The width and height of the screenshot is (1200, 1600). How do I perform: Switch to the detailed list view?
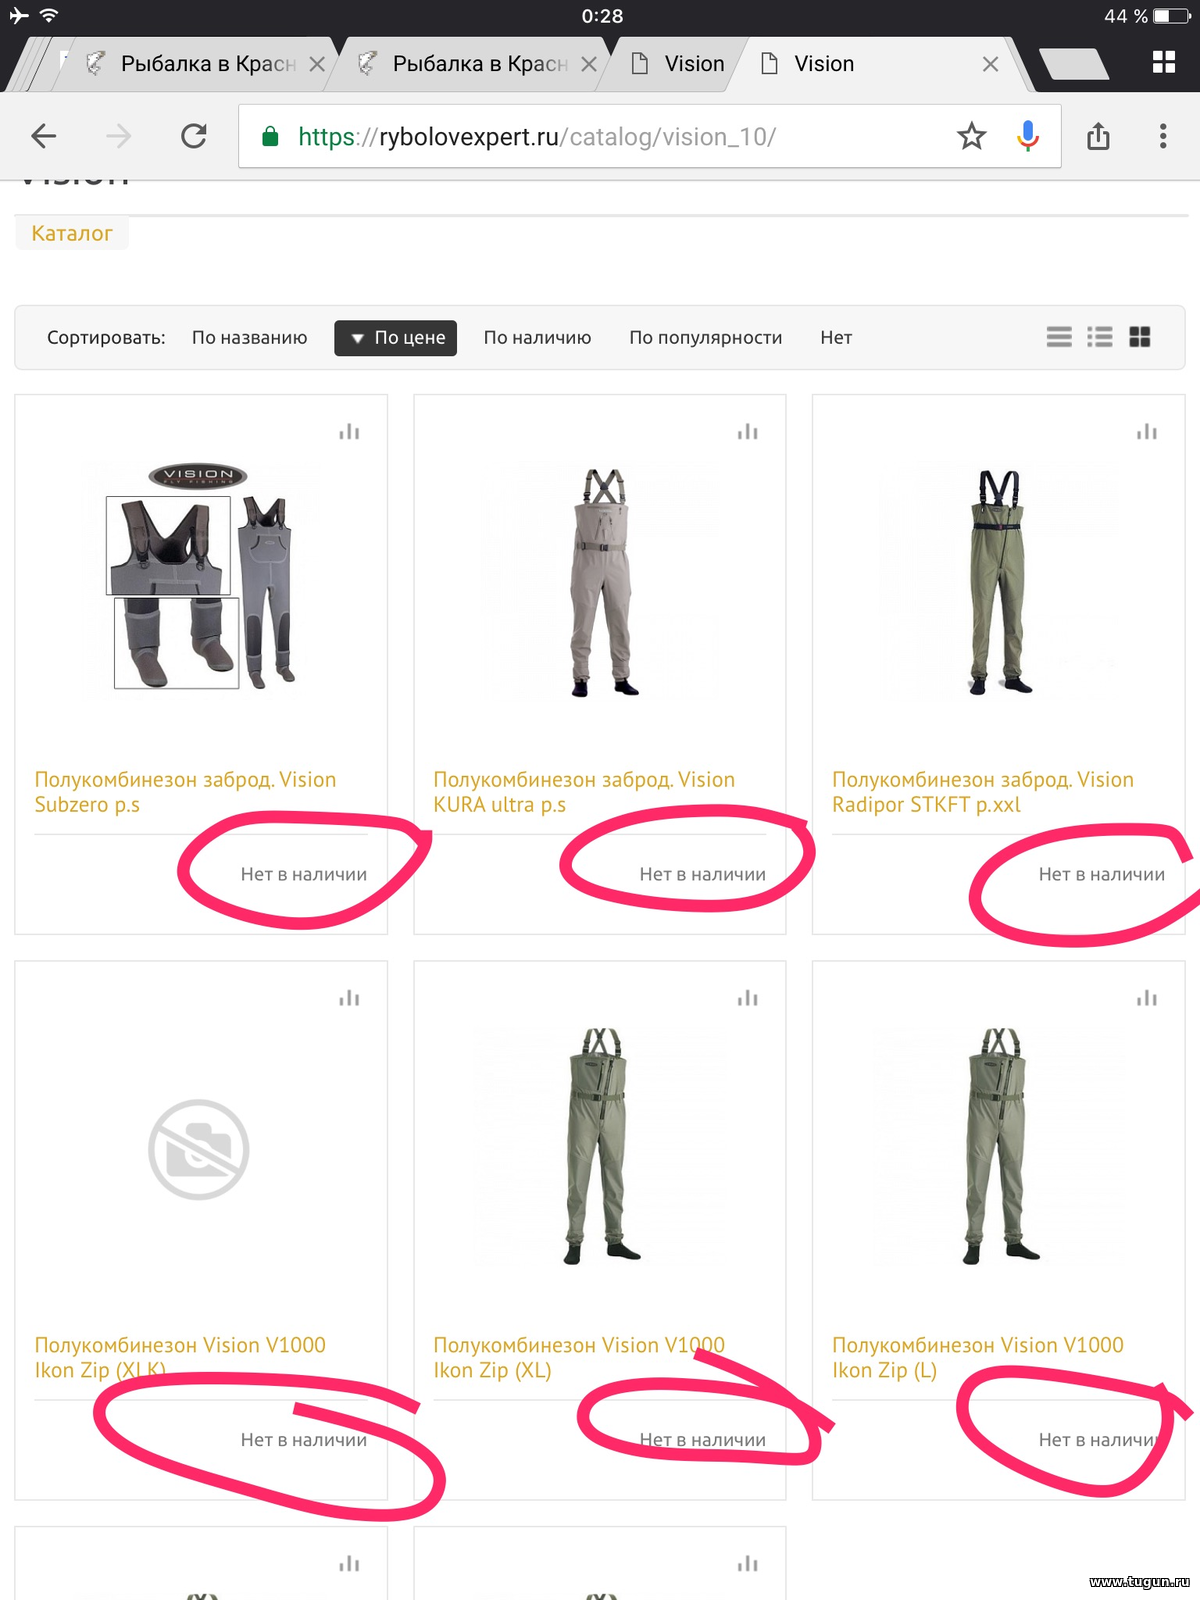coord(1100,337)
